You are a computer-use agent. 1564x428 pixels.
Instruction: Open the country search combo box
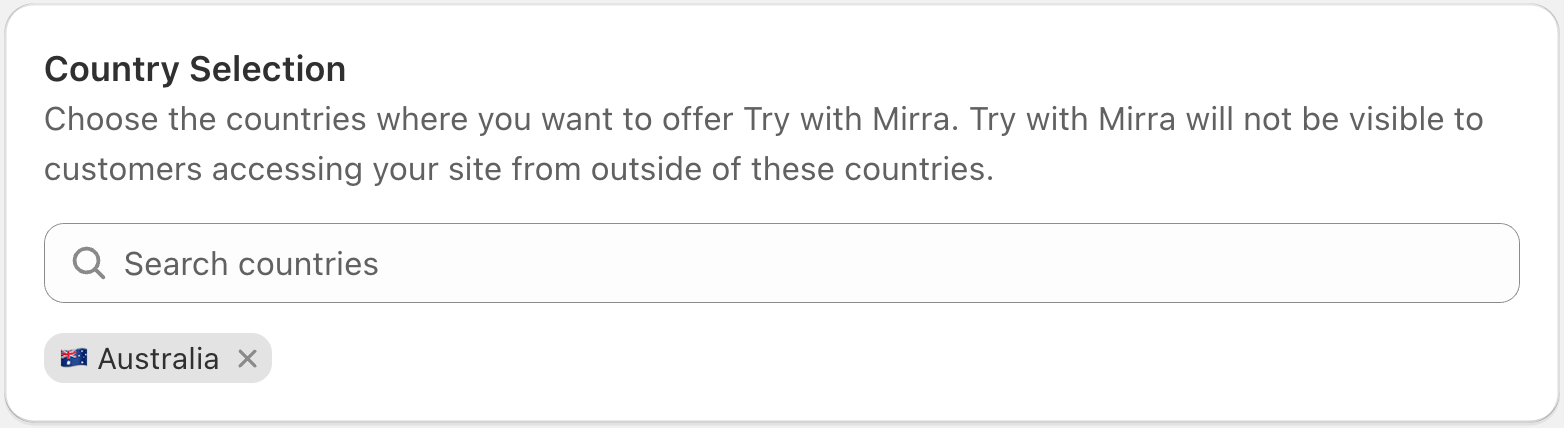click(780, 263)
